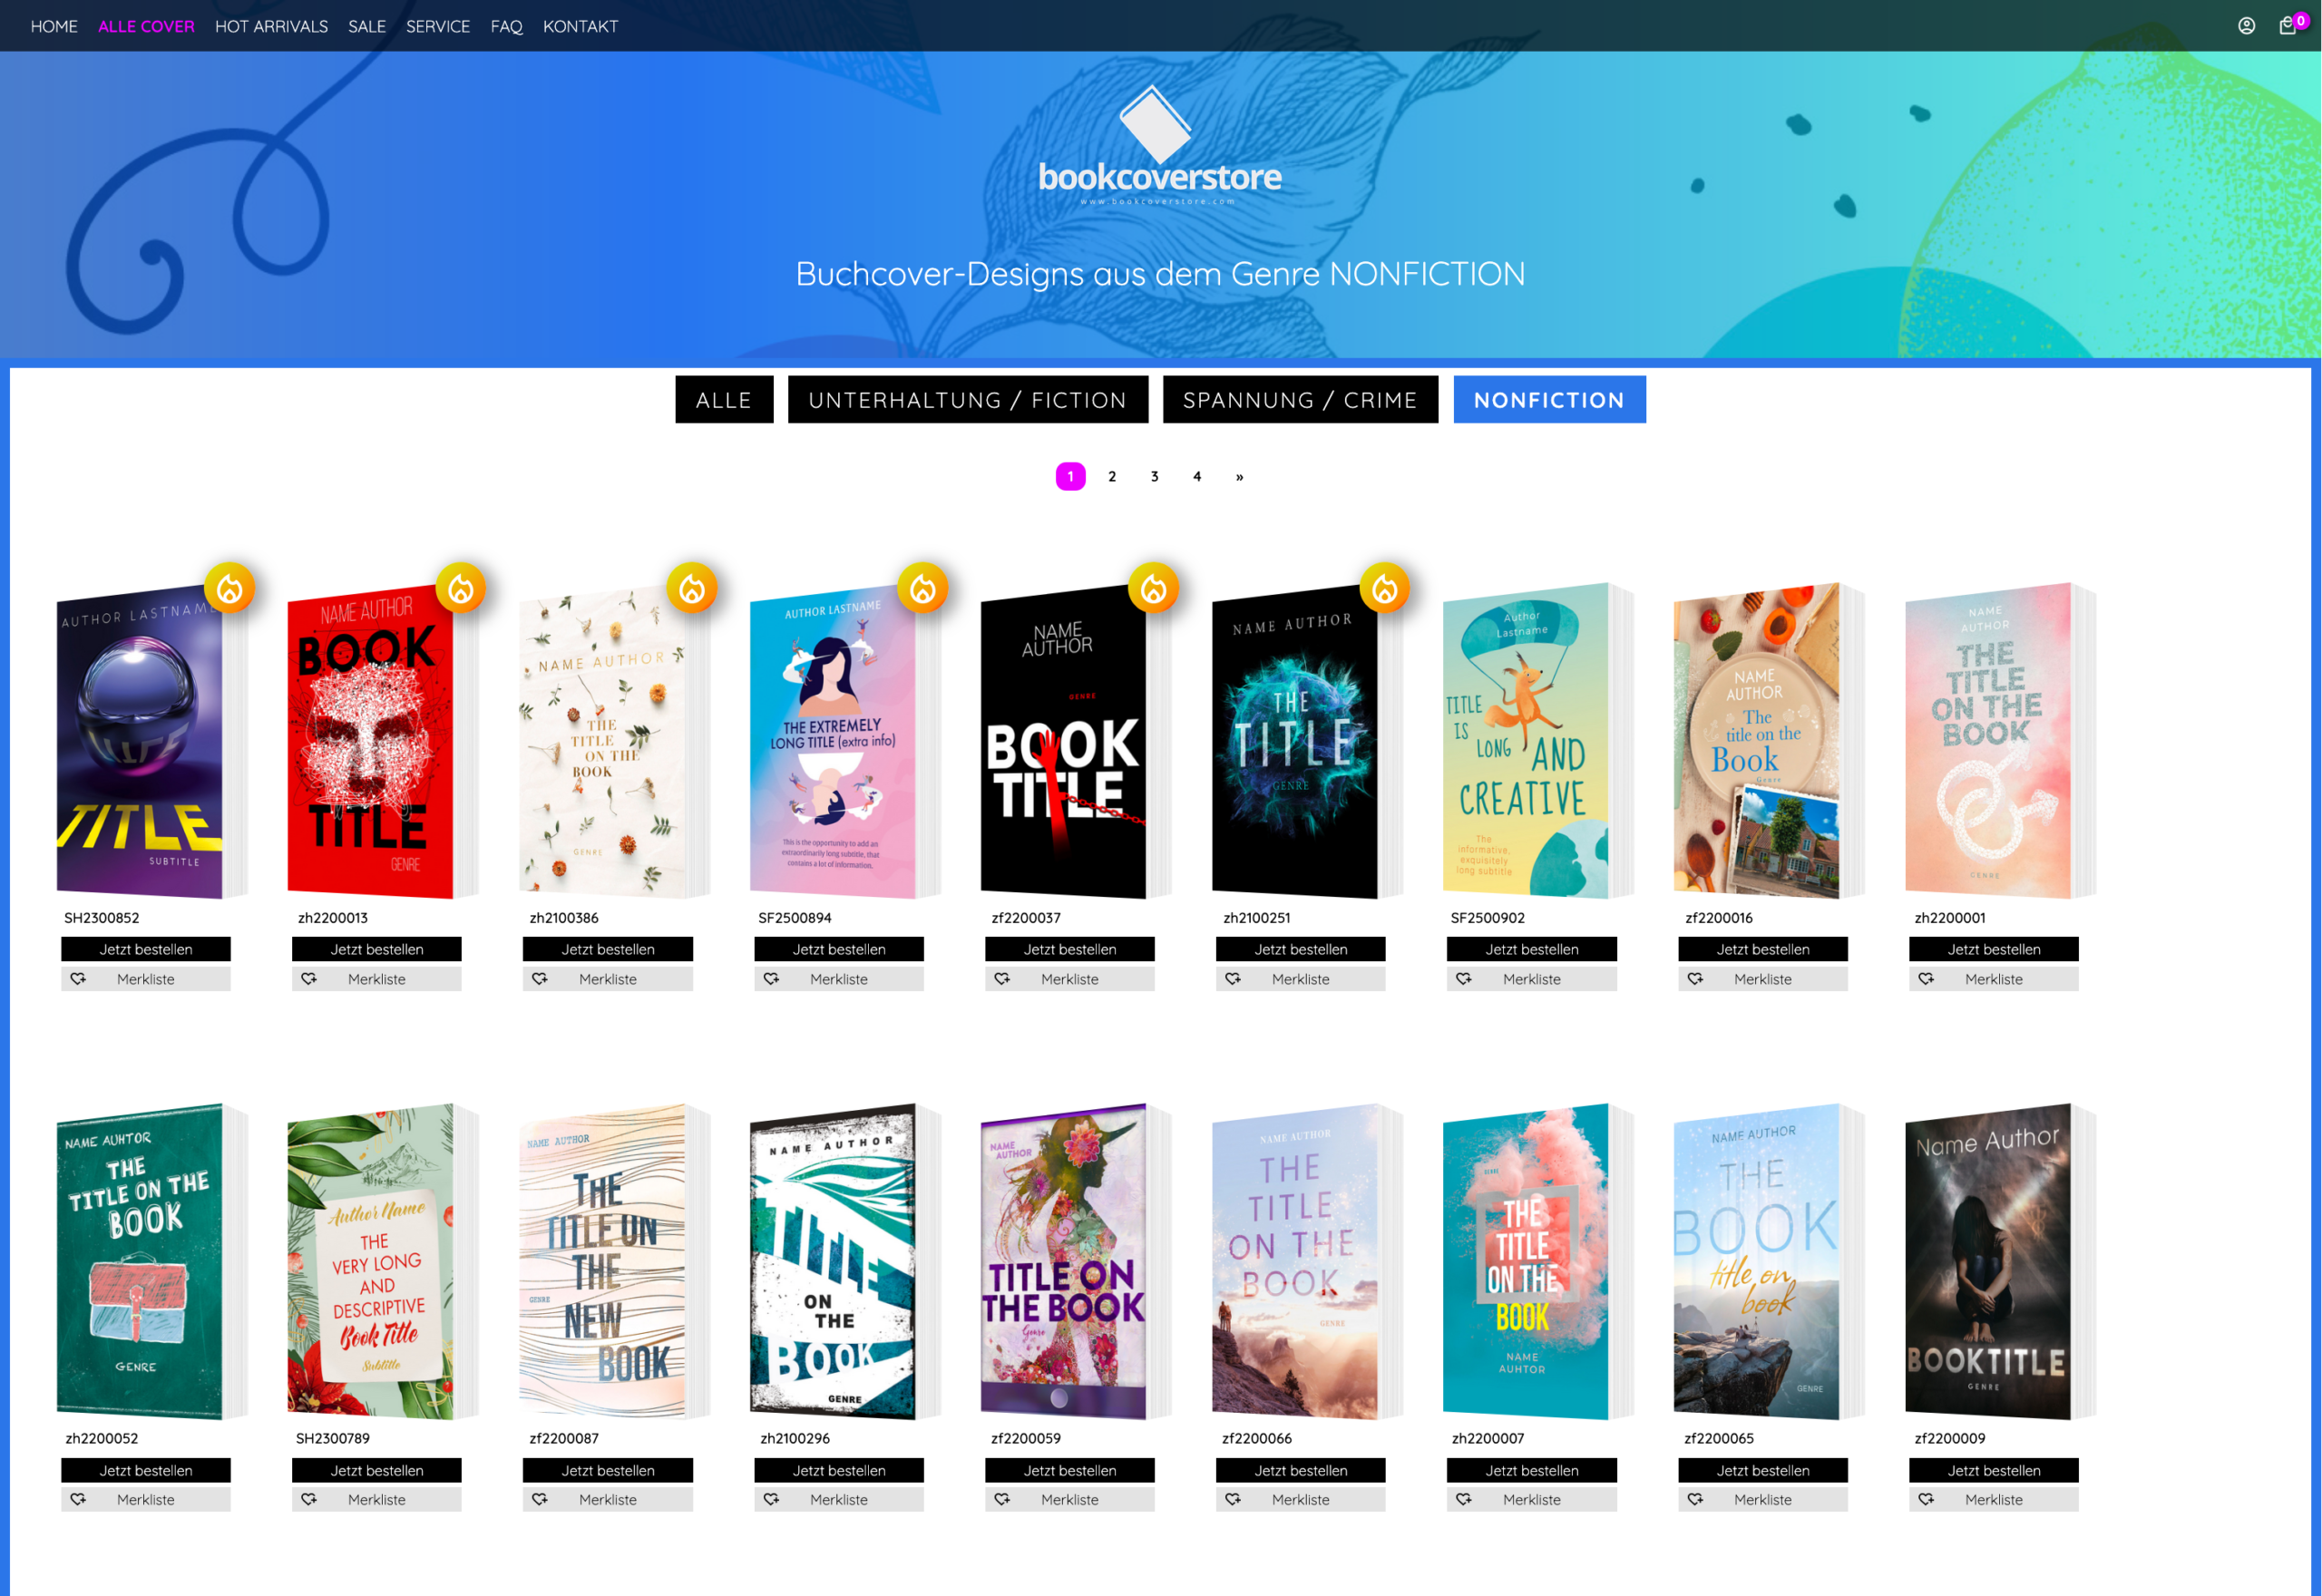Add cover zh2200001 to Merkliste

(1993, 979)
